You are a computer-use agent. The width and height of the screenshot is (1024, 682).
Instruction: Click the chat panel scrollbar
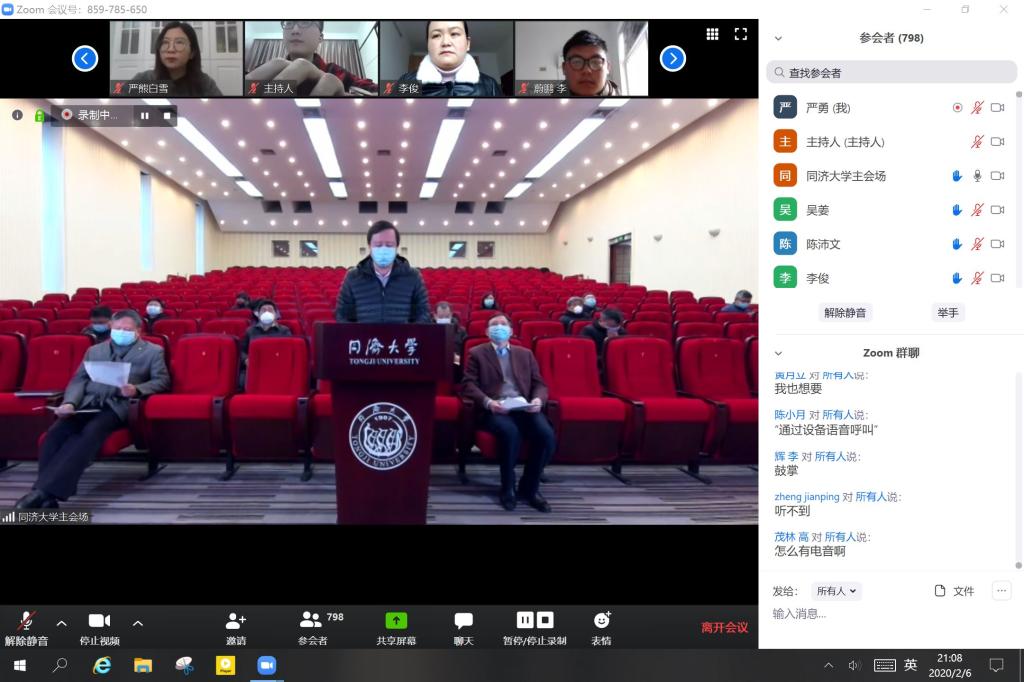pyautogui.click(x=1018, y=470)
